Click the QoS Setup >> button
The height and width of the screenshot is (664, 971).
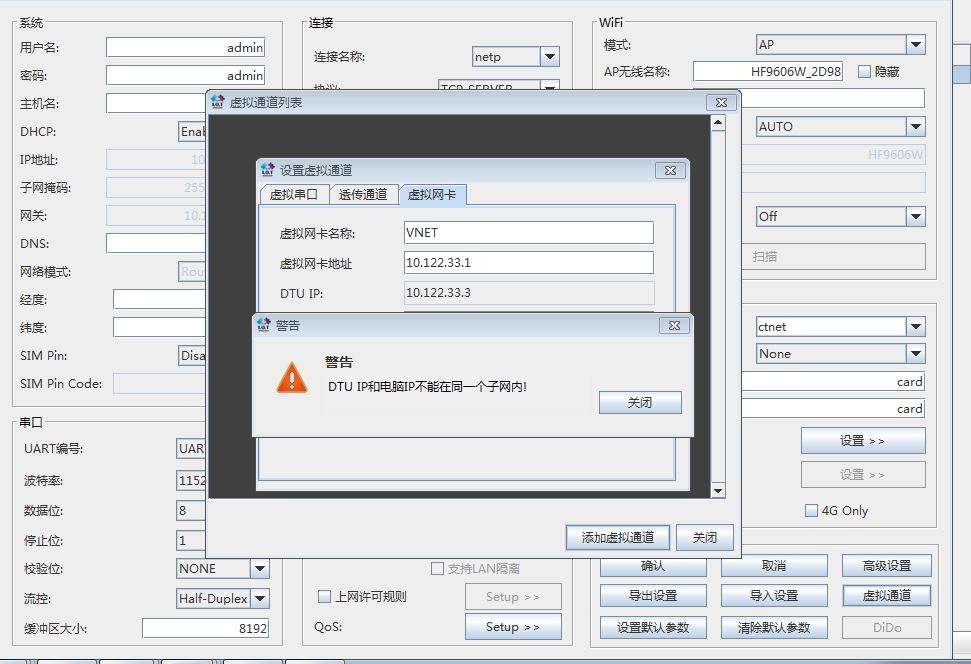[513, 627]
